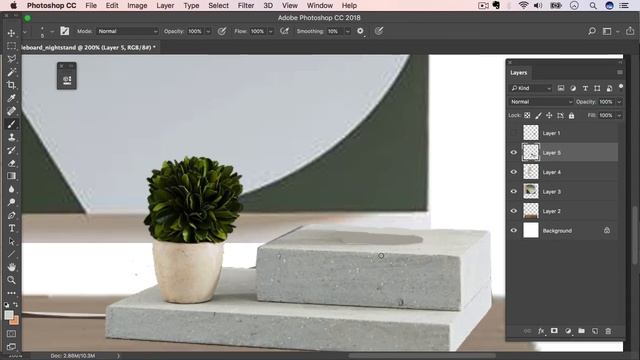Create a new layer
640x360 pixels.
595,331
